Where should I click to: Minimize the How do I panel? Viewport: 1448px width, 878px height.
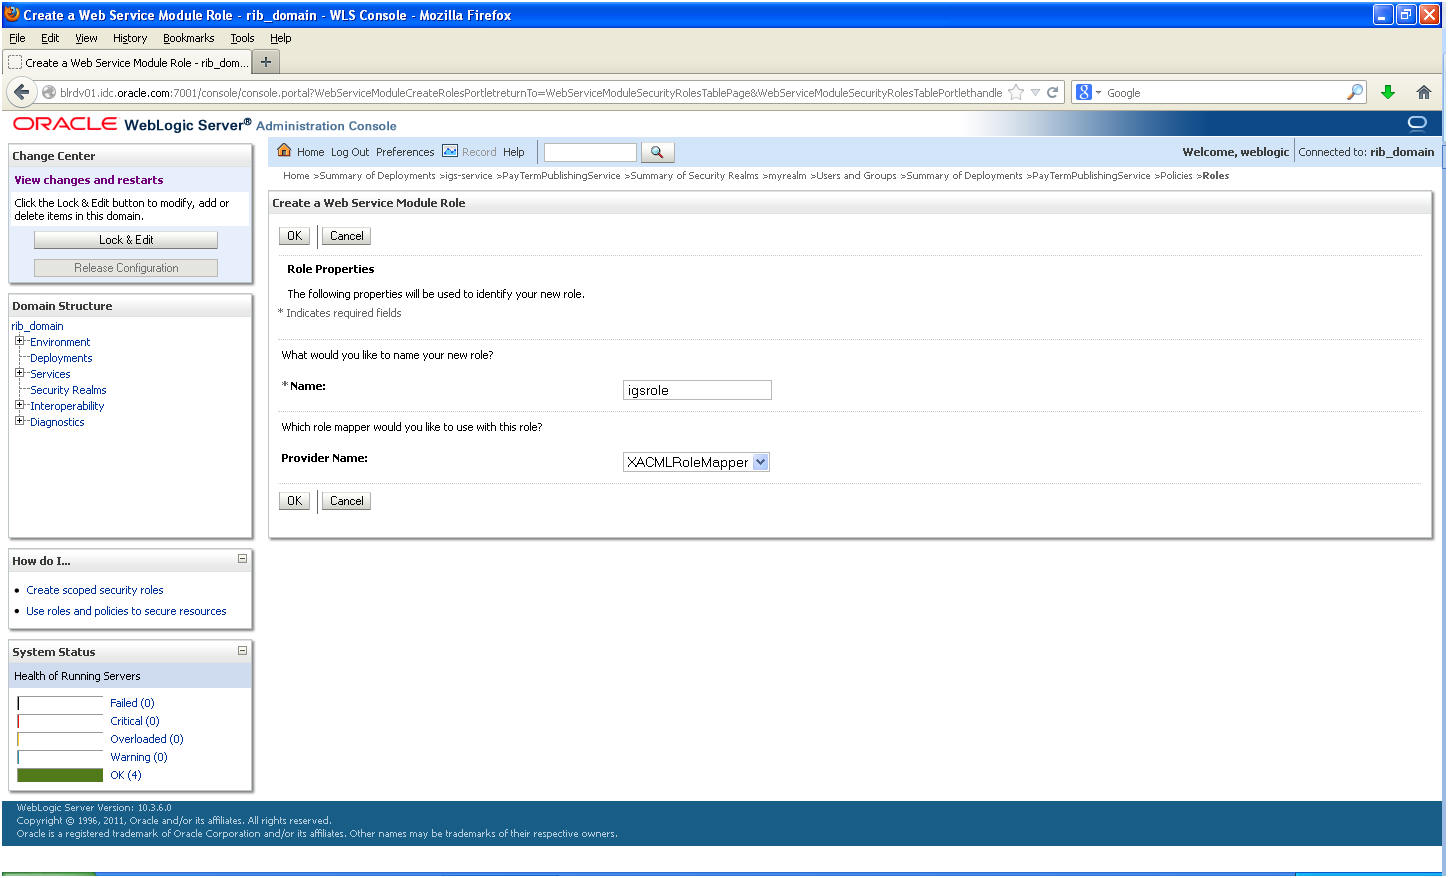tap(242, 559)
